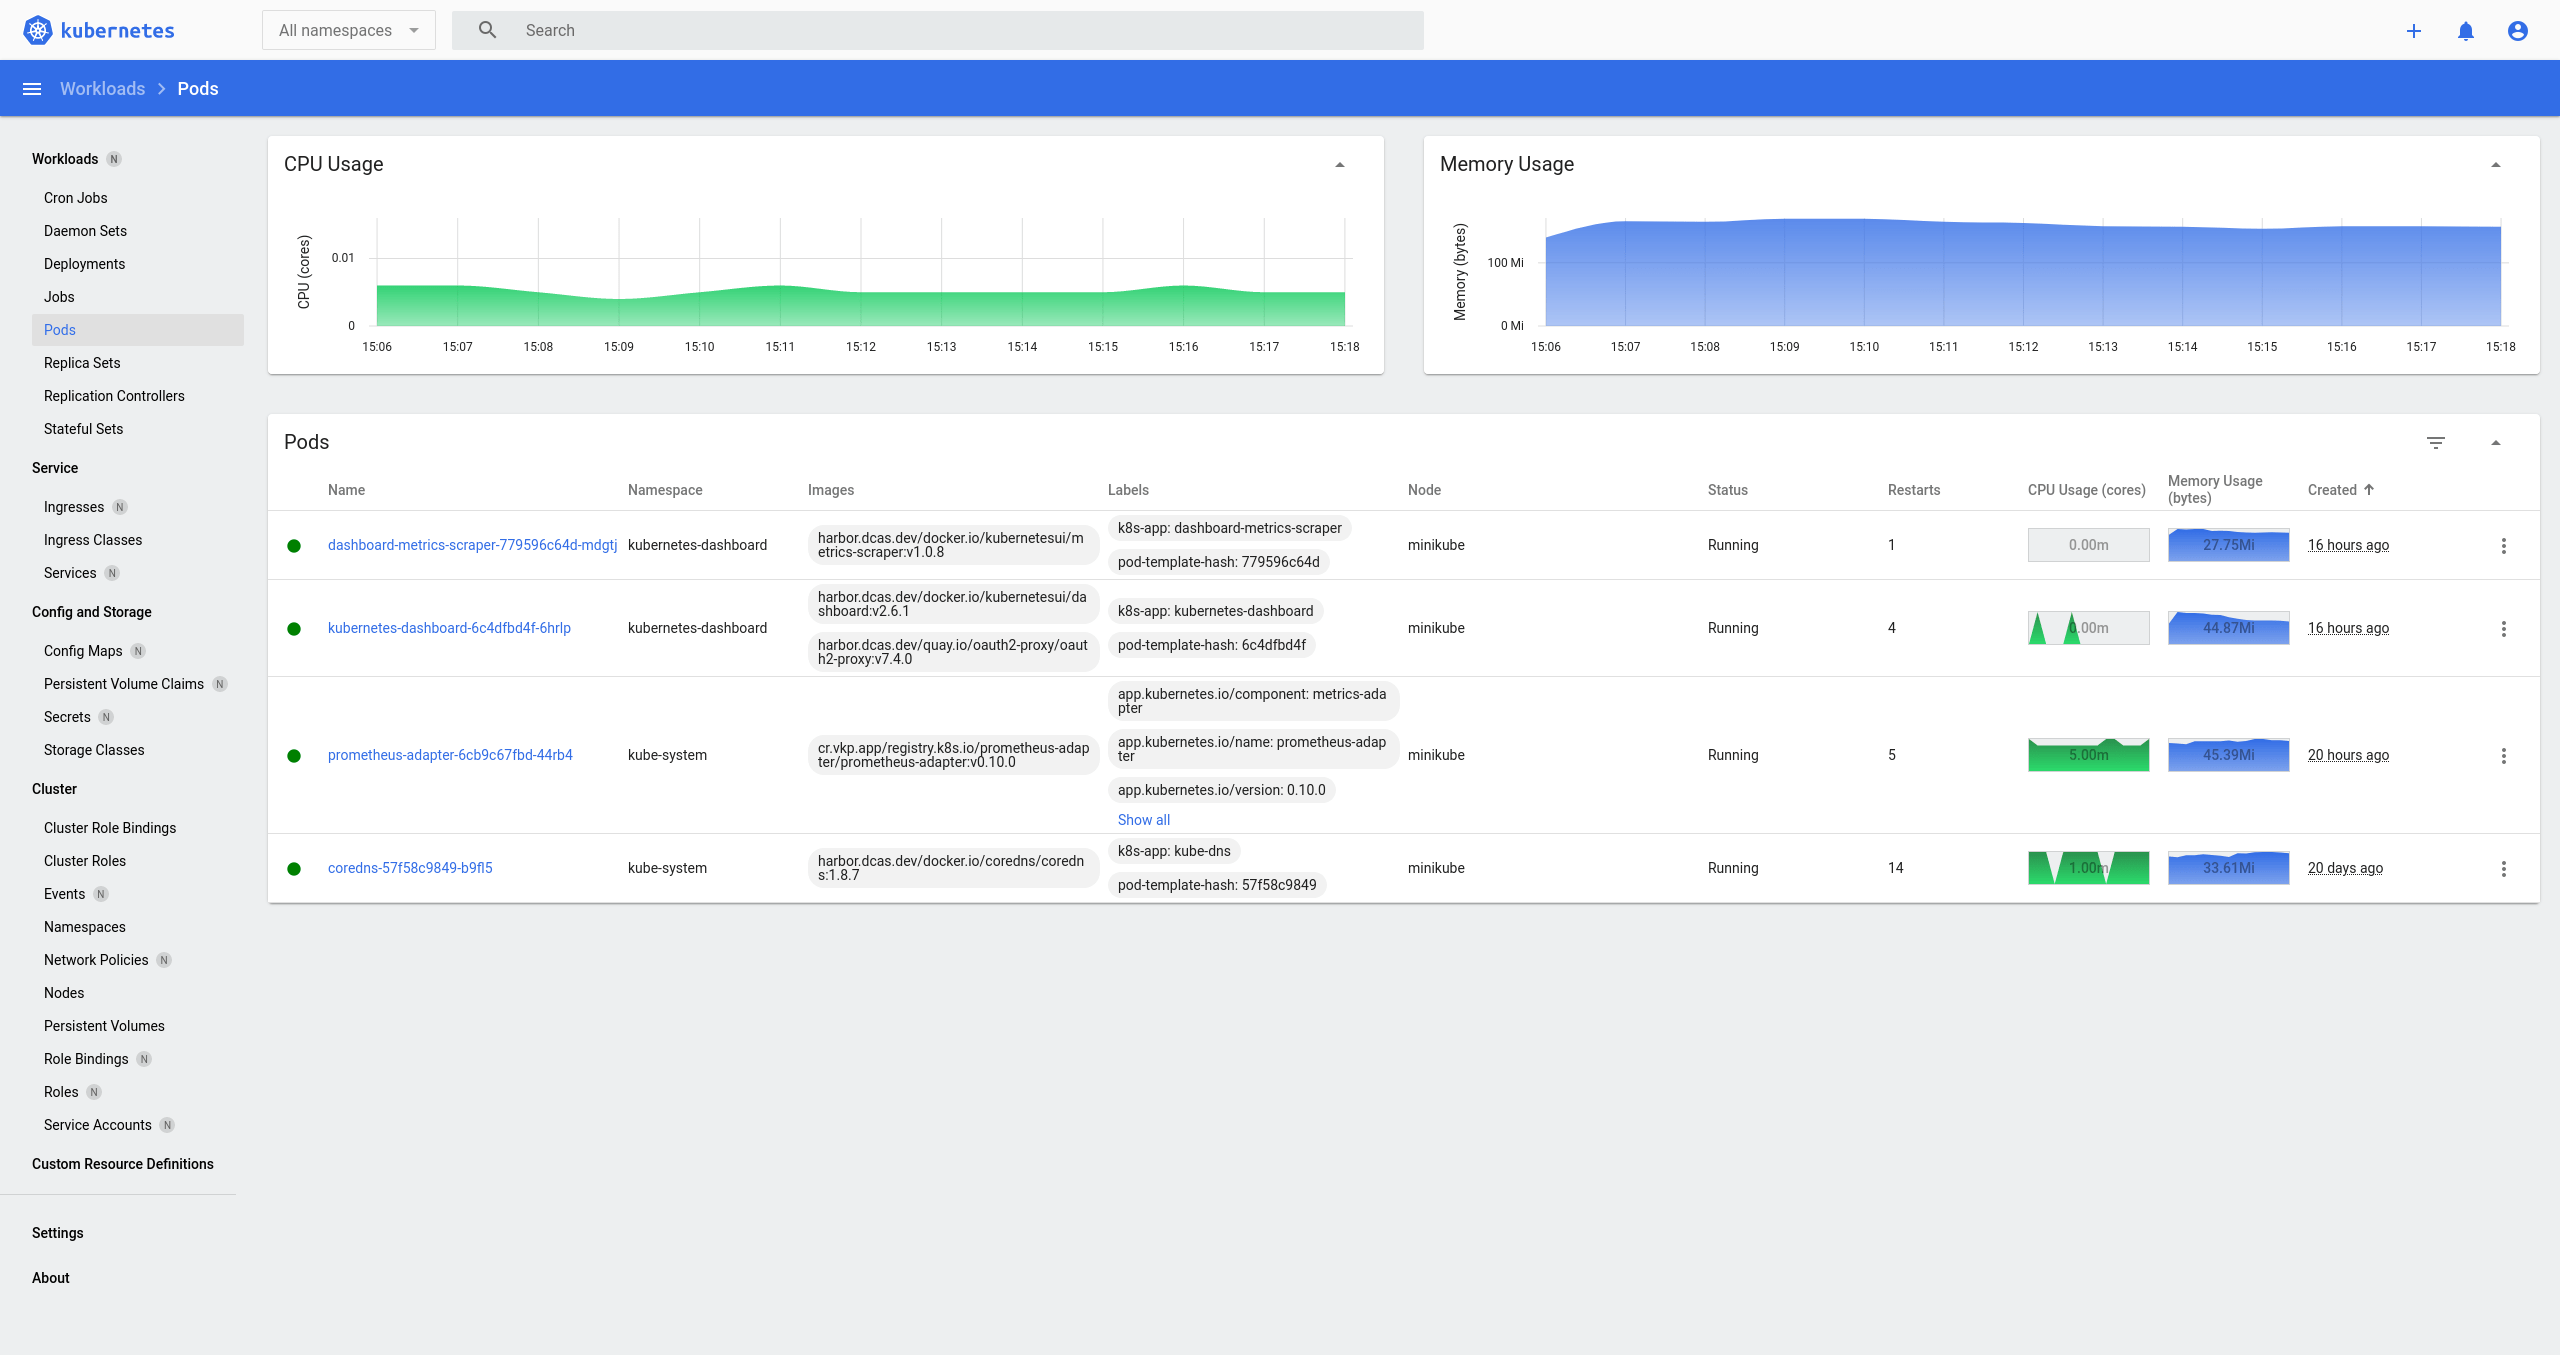Click the search magnifier icon
This screenshot has width=2560, height=1355.
click(487, 30)
